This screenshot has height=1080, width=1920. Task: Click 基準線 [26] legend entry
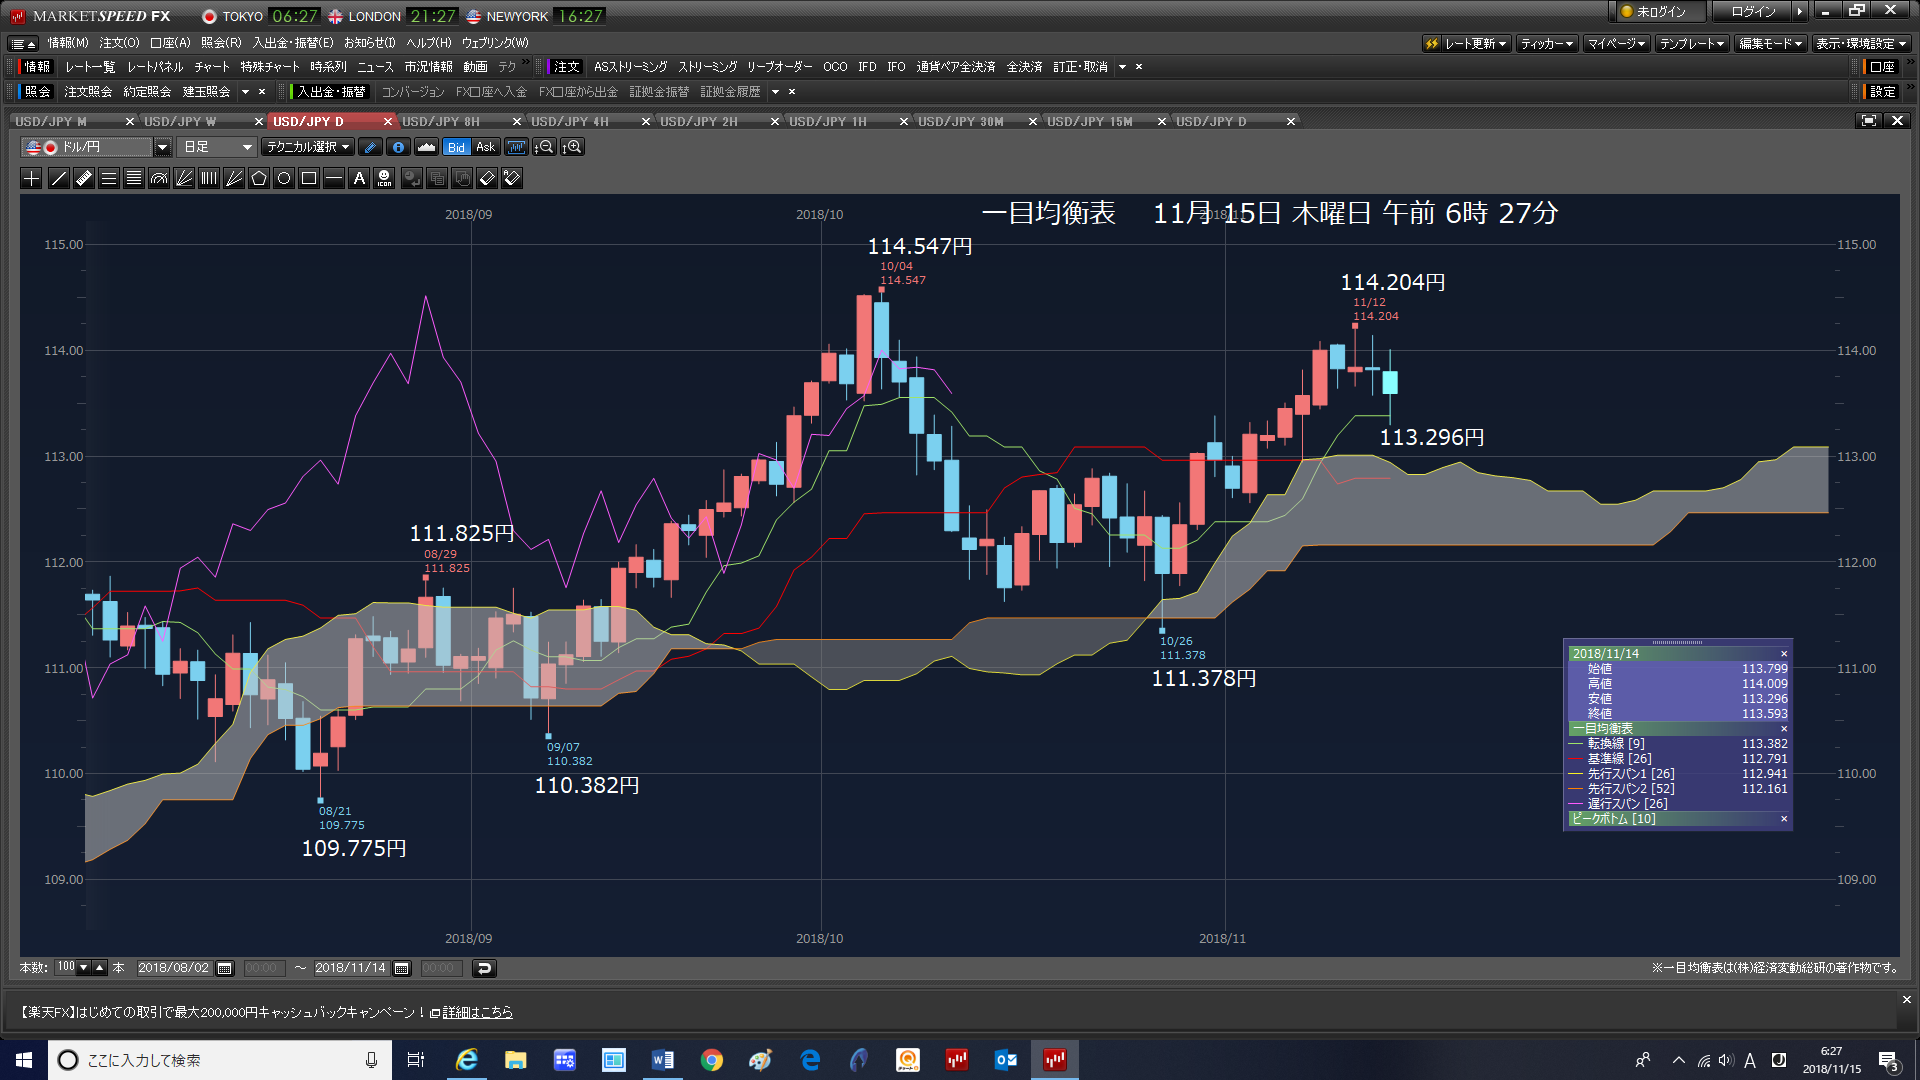point(1619,759)
